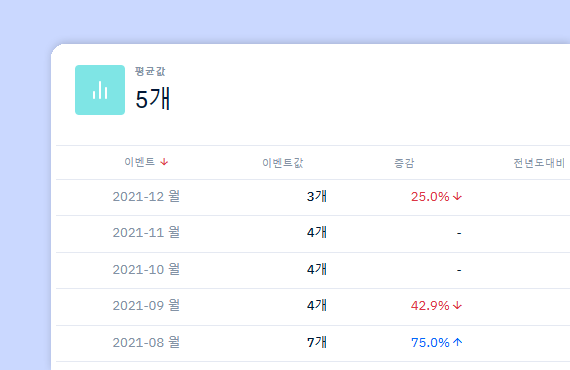Image resolution: width=570 pixels, height=370 pixels.
Task: Click red down arrow beside 42.9%
Action: [458, 306]
